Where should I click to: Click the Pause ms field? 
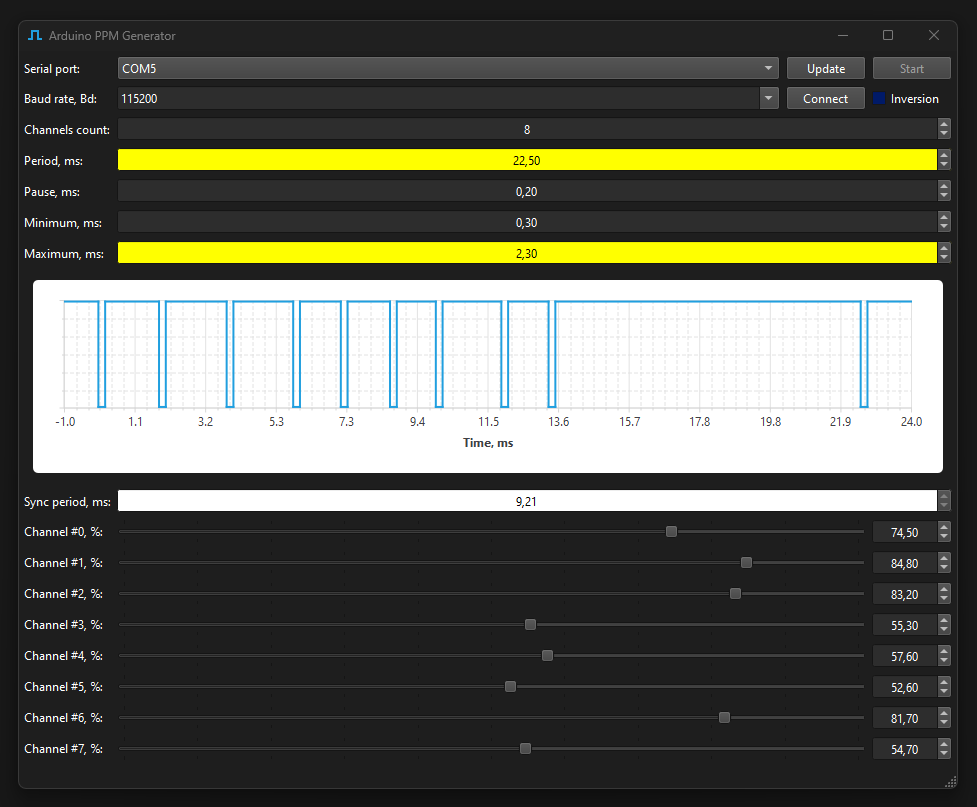(527, 191)
